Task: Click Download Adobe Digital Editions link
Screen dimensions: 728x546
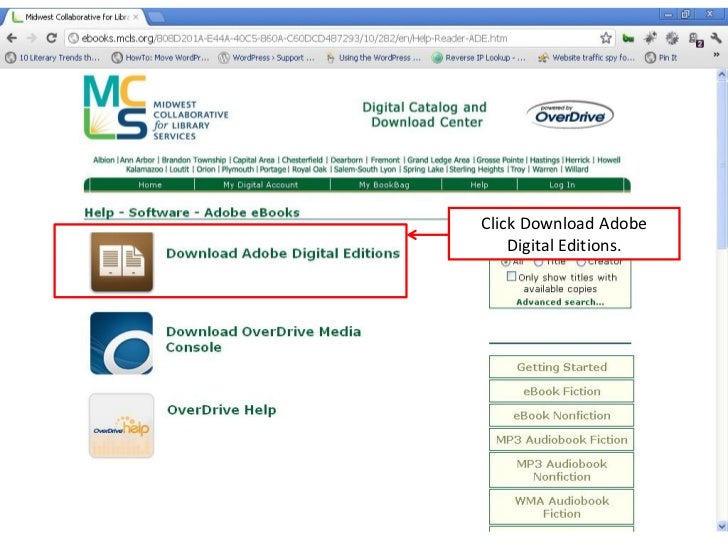Action: (283, 253)
